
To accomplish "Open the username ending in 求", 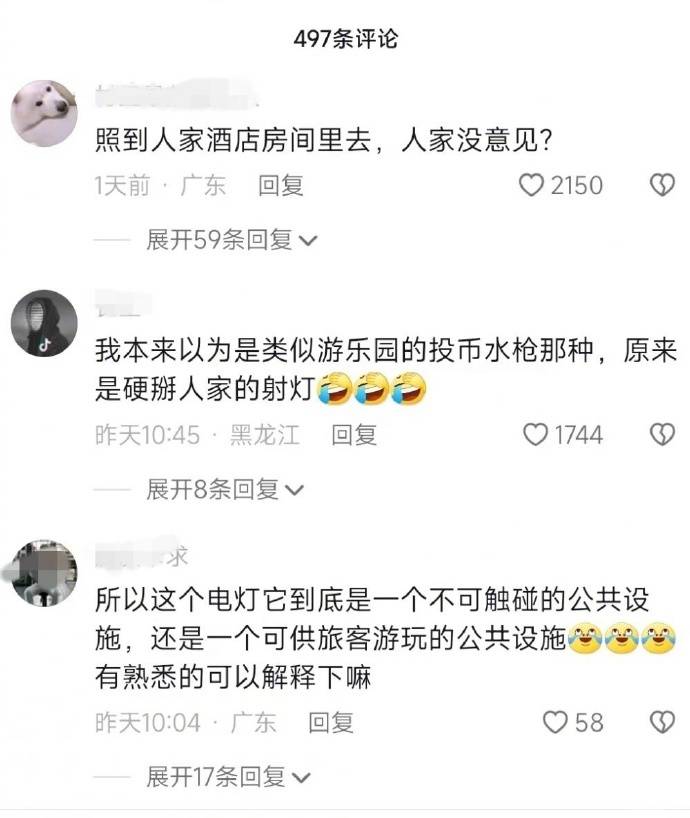I will (x=142, y=555).
